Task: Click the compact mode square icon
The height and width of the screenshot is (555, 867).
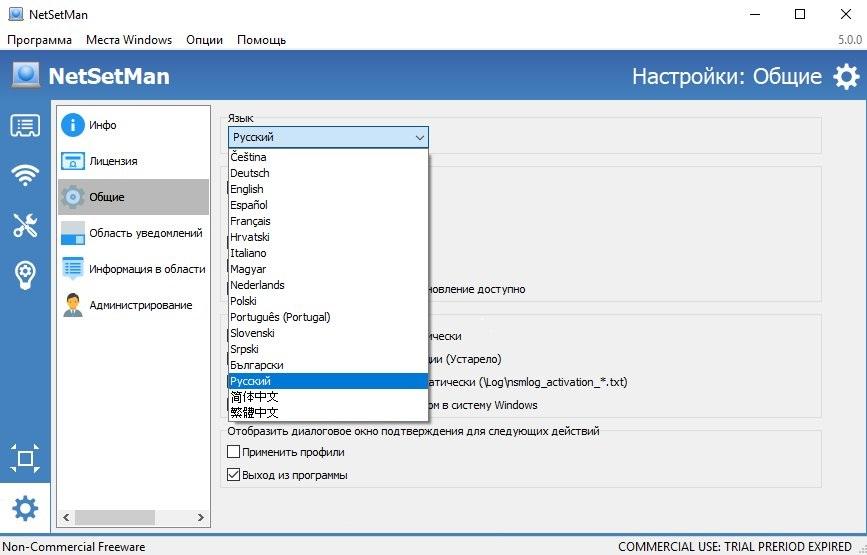Action: (25, 459)
